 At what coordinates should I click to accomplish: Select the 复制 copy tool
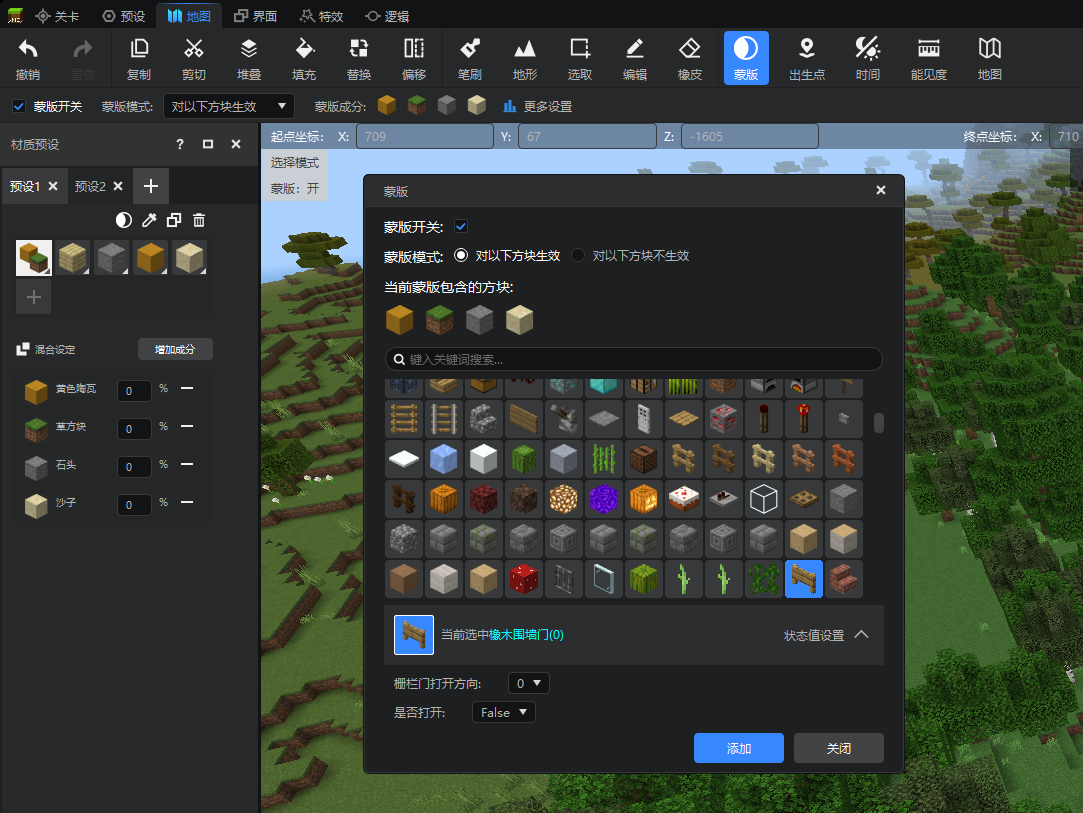coord(139,58)
